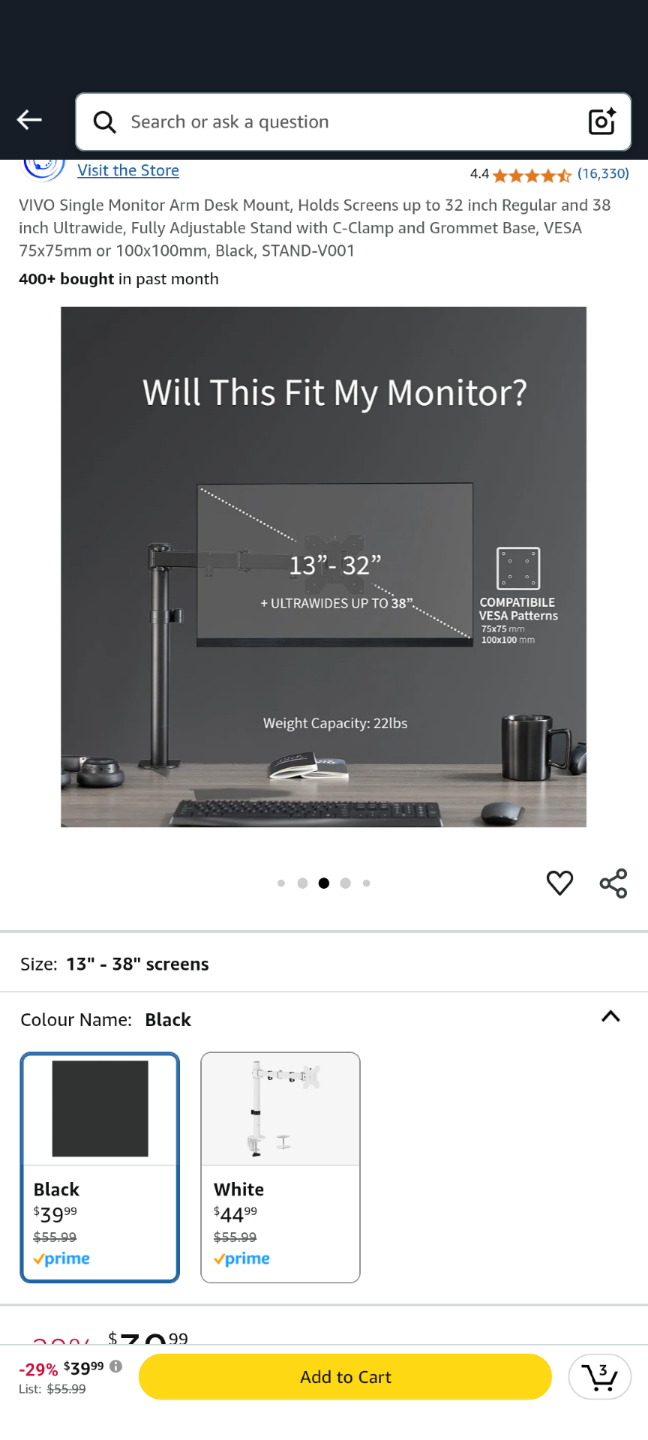Screen dimensions: 648x1440
Task: Click the Add to Cart button
Action: [x=345, y=1377]
